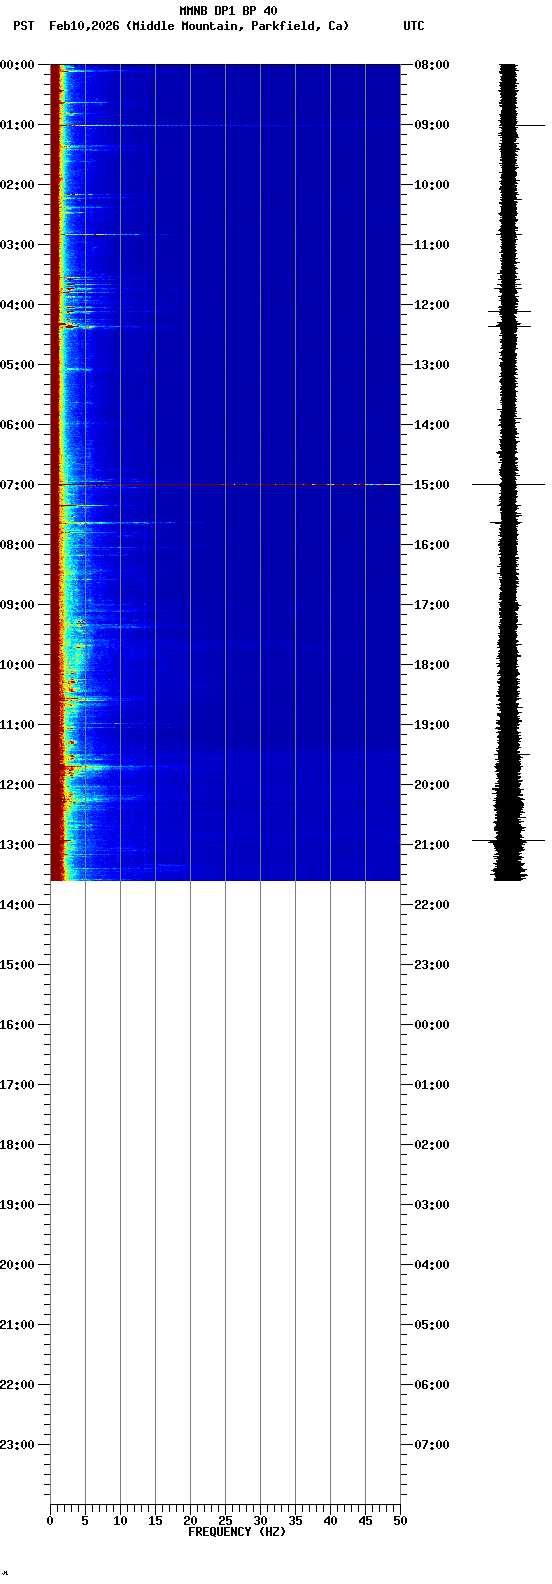Click the "UTC" timezone label in the header
This screenshot has height=1584, width=552.
[413, 26]
